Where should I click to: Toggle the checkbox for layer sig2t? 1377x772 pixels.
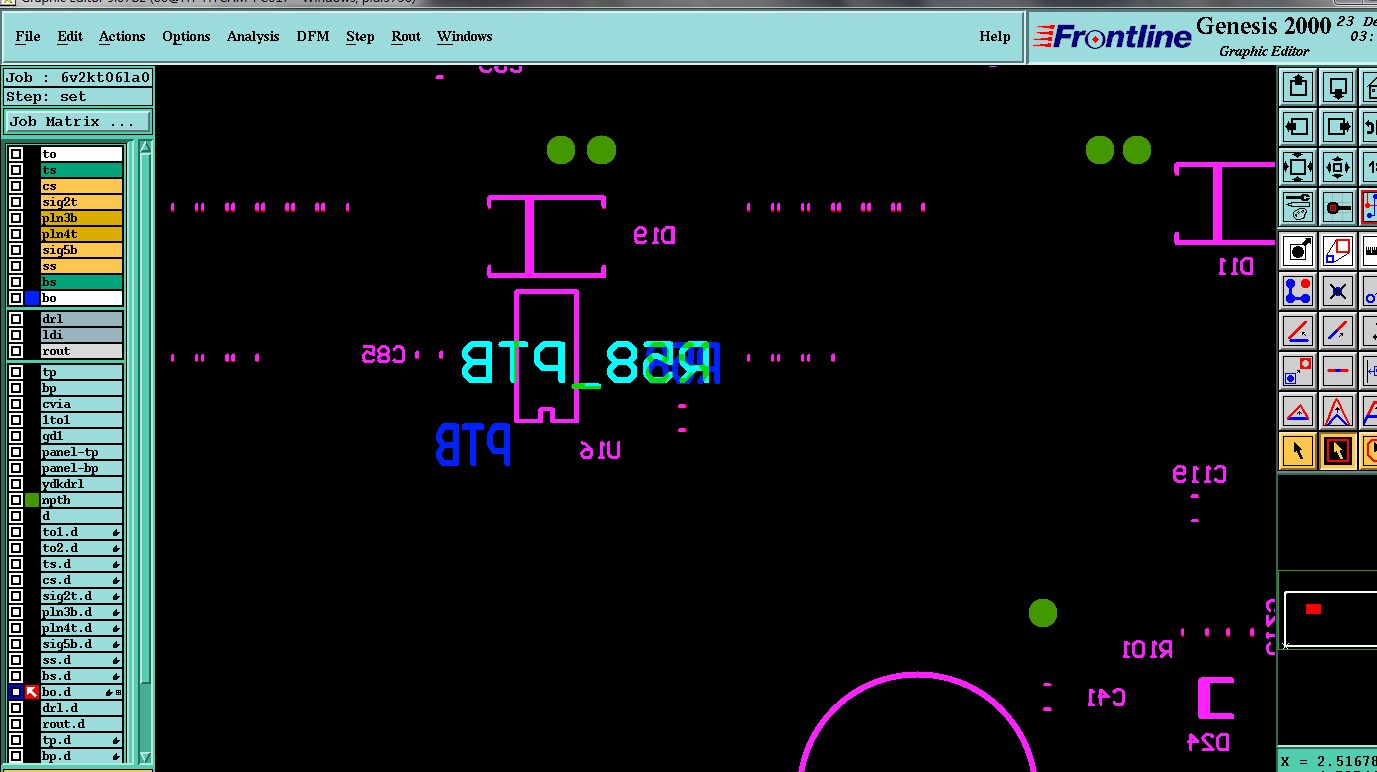tap(16, 202)
